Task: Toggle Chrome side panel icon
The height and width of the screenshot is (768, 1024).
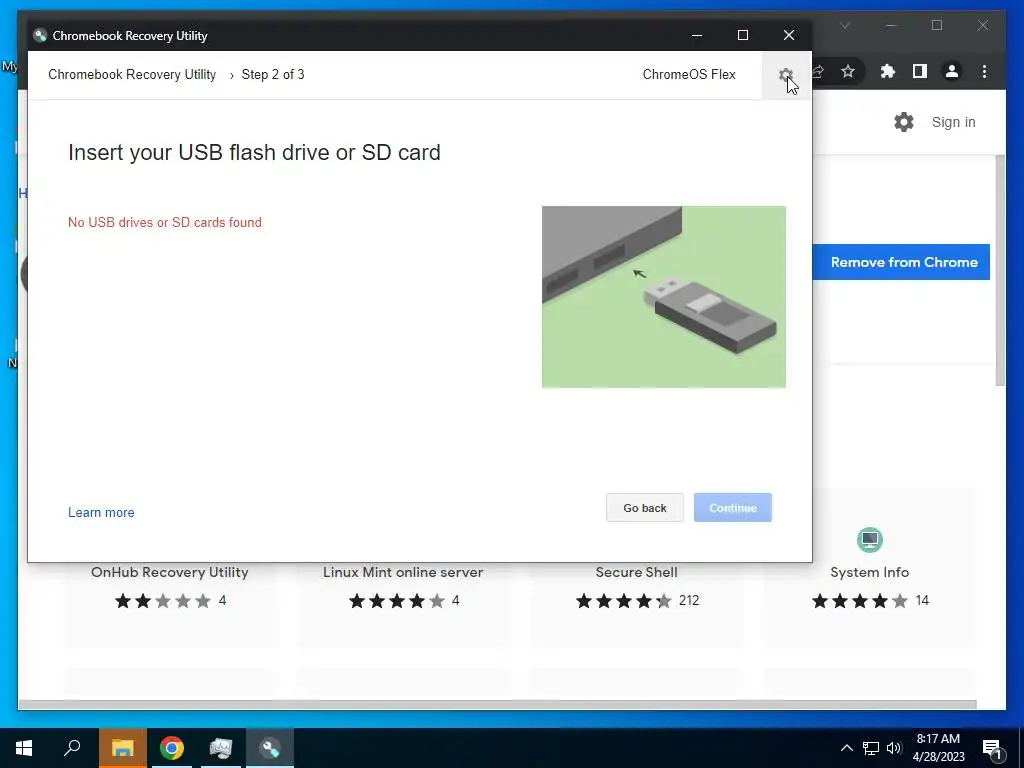Action: point(920,71)
